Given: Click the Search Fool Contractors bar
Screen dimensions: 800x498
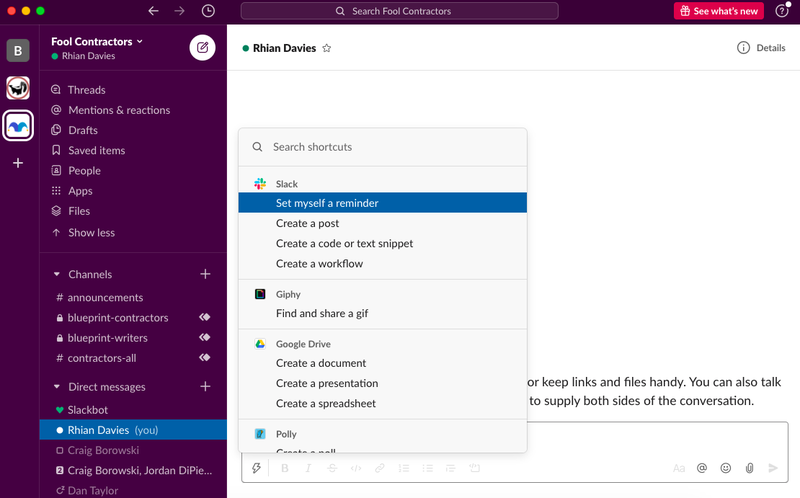Looking at the screenshot, I should [399, 11].
